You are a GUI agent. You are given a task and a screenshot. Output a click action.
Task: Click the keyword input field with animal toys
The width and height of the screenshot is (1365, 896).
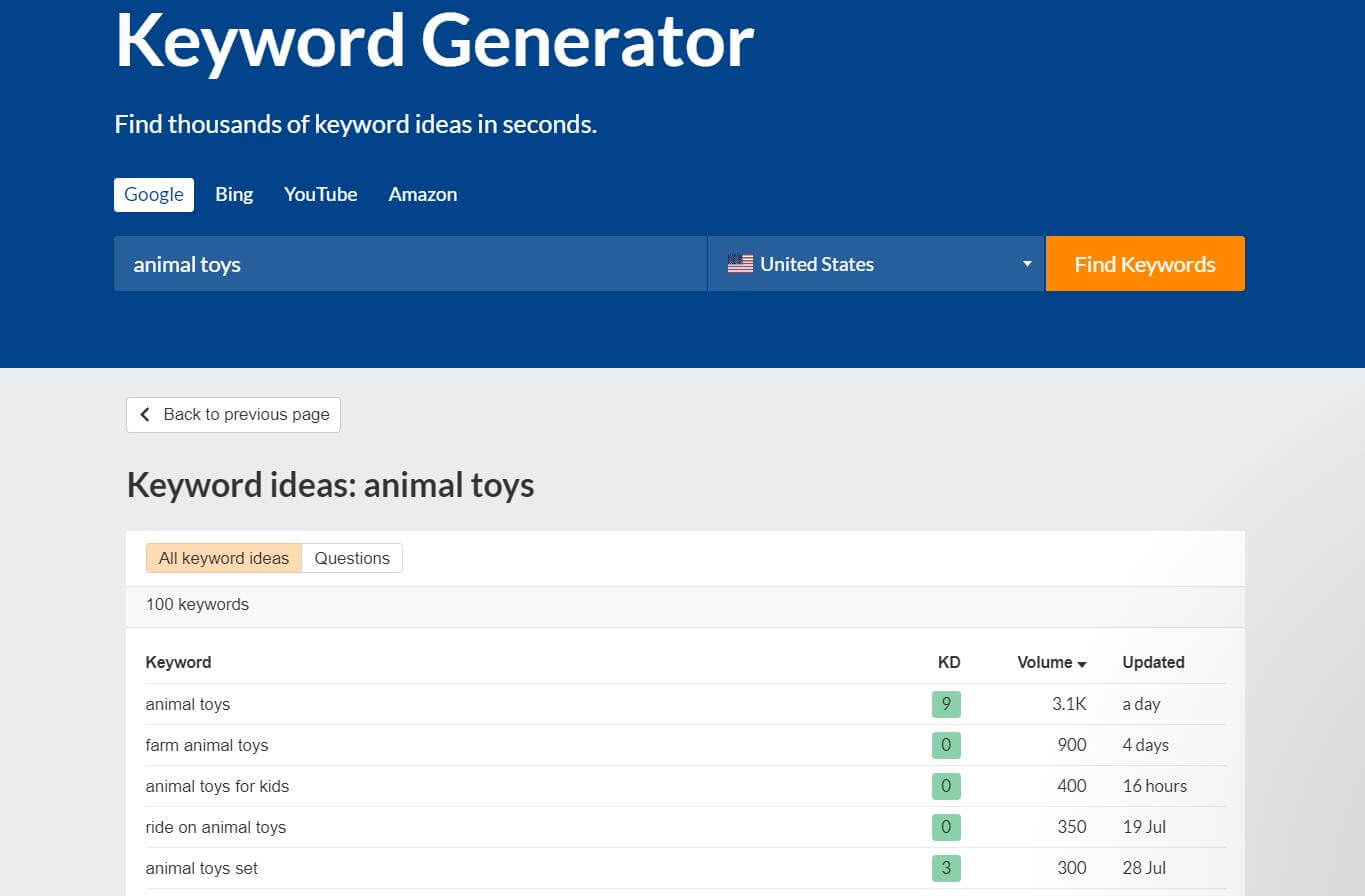pos(410,264)
